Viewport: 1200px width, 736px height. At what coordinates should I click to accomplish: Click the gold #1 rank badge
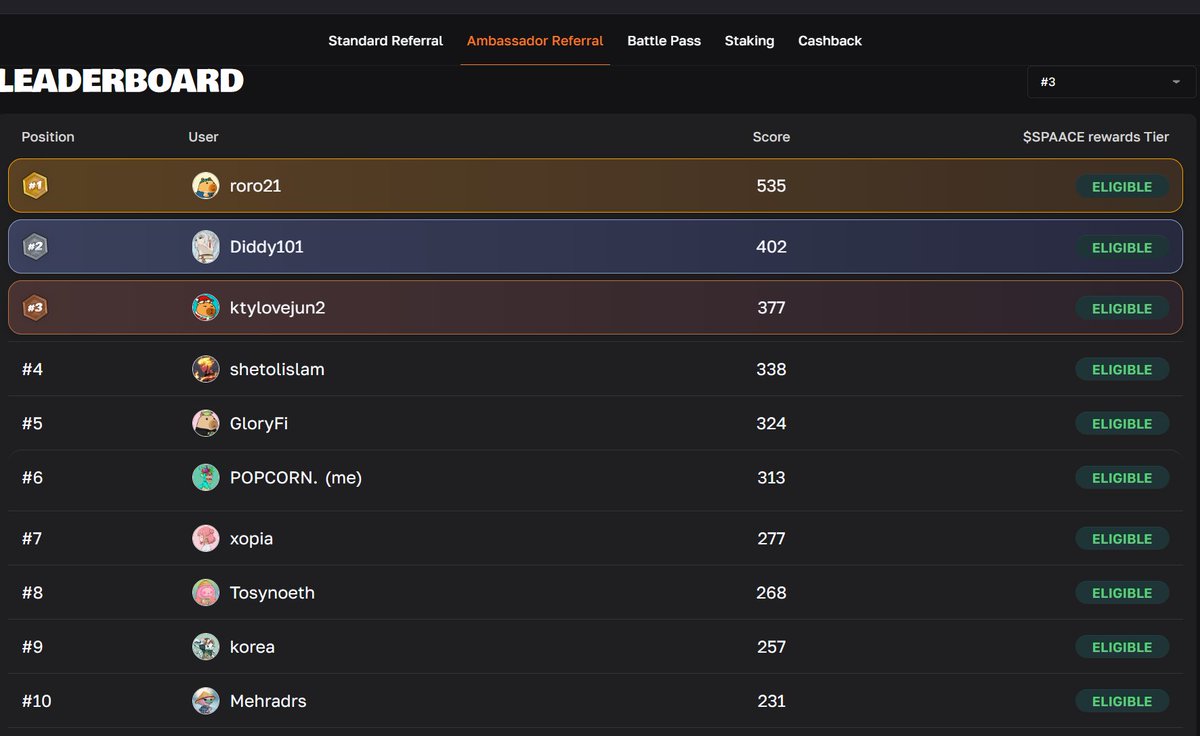(35, 185)
